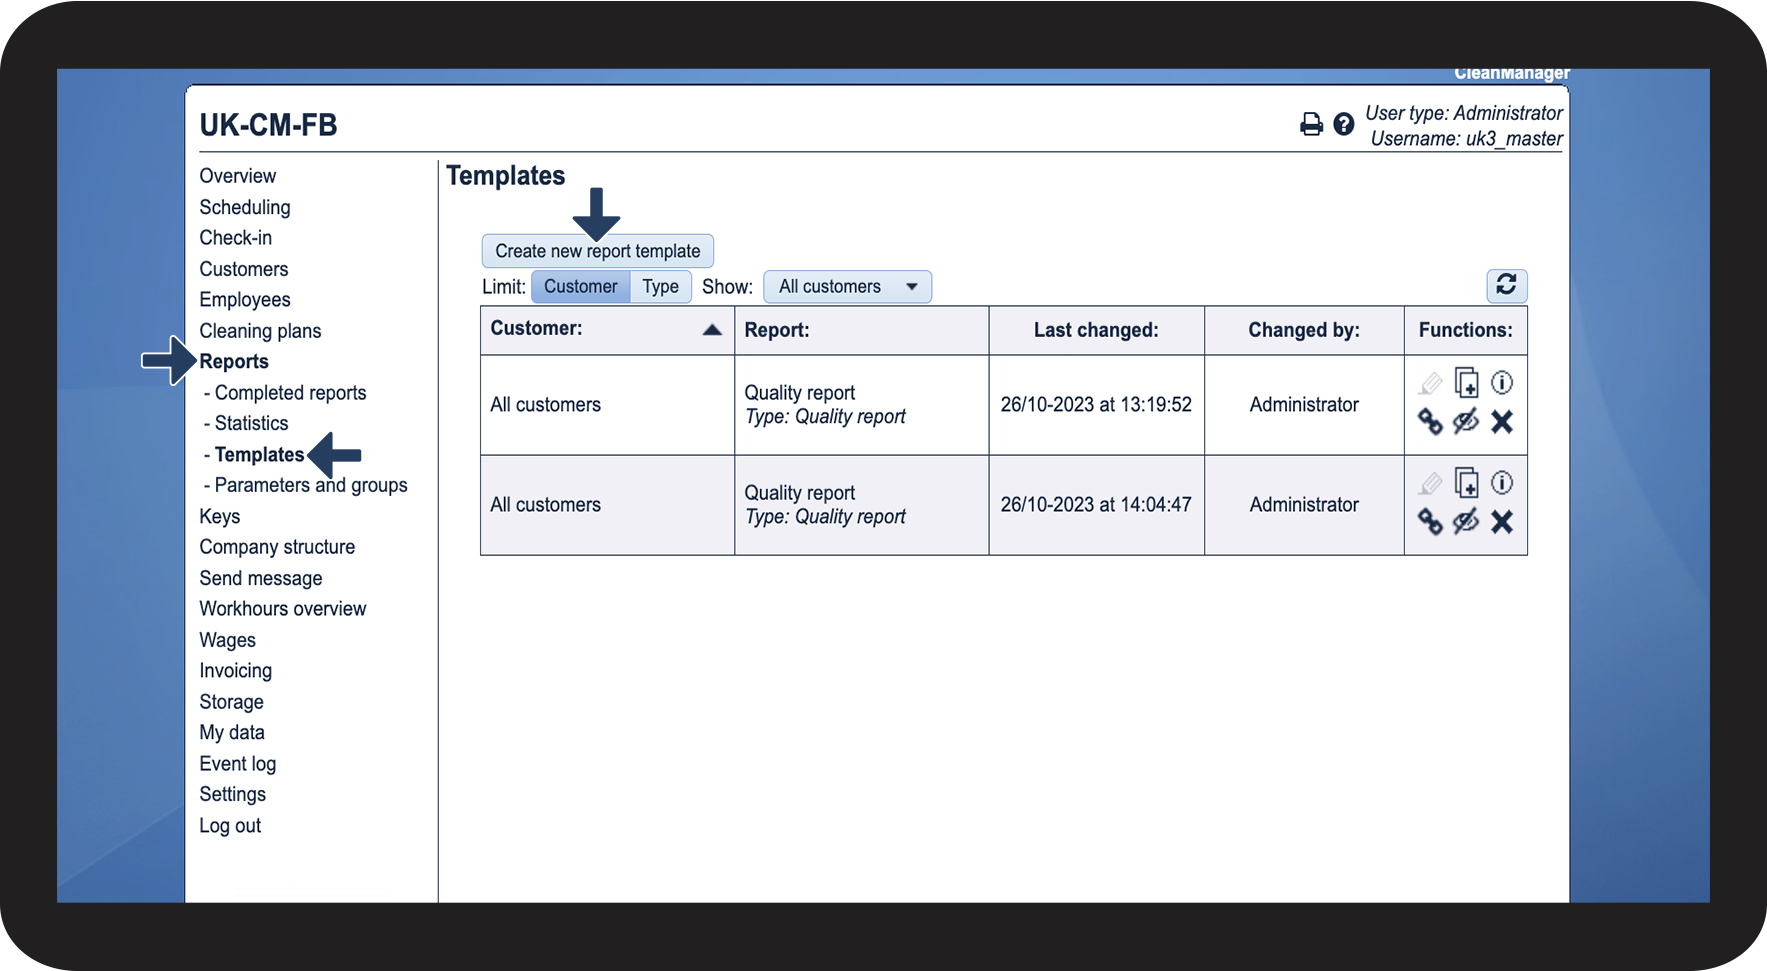Image resolution: width=1767 pixels, height=971 pixels.
Task: Click the printer icon in the header
Action: [x=1311, y=124]
